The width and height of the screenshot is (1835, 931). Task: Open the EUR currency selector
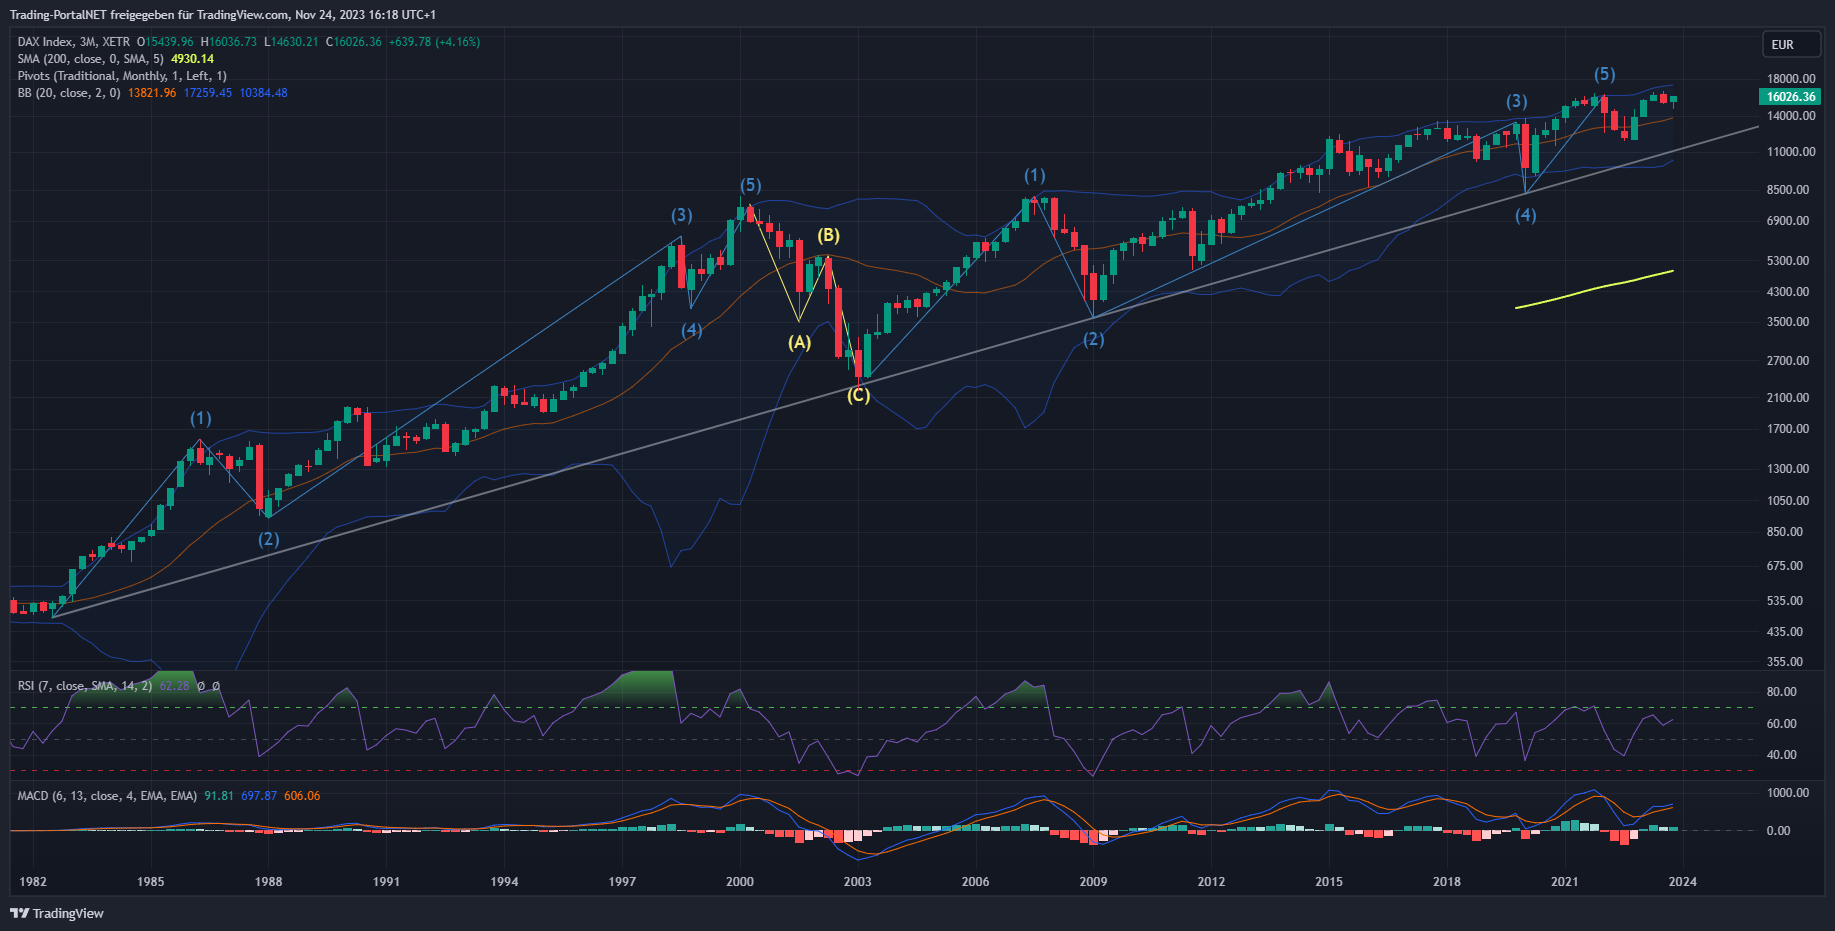tap(1782, 45)
